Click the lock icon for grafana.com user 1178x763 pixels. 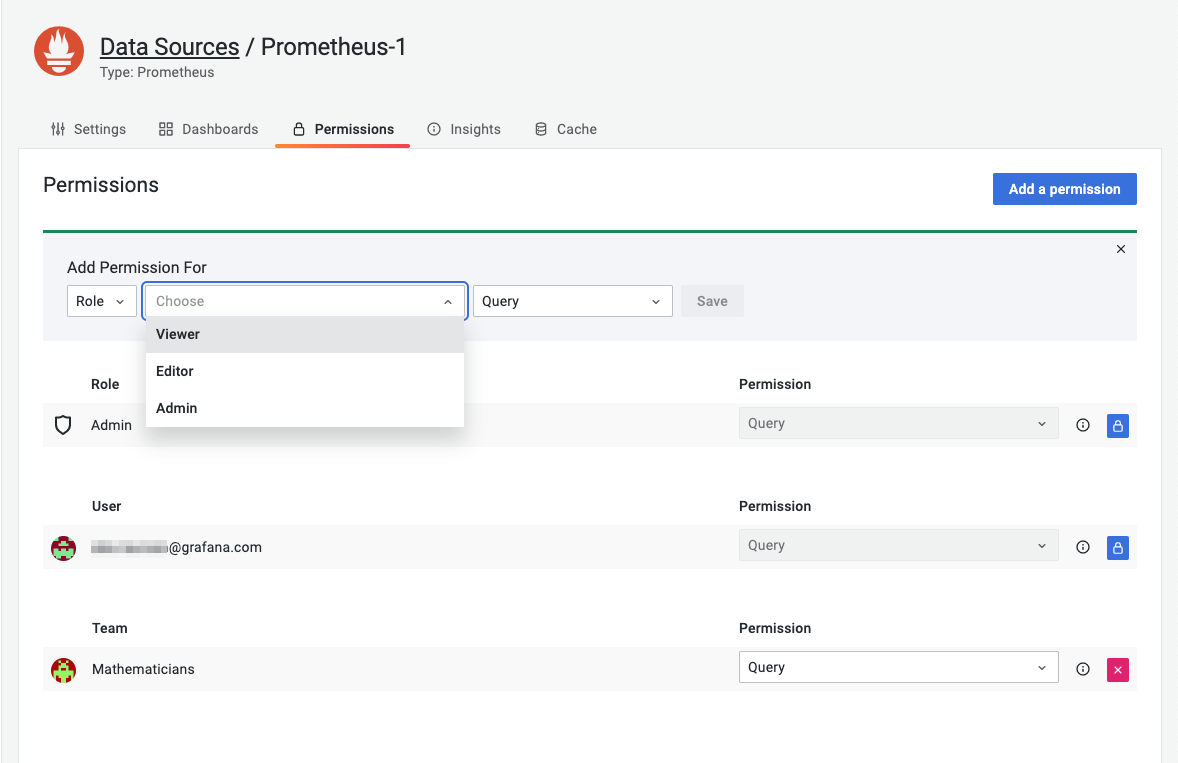click(x=1118, y=547)
